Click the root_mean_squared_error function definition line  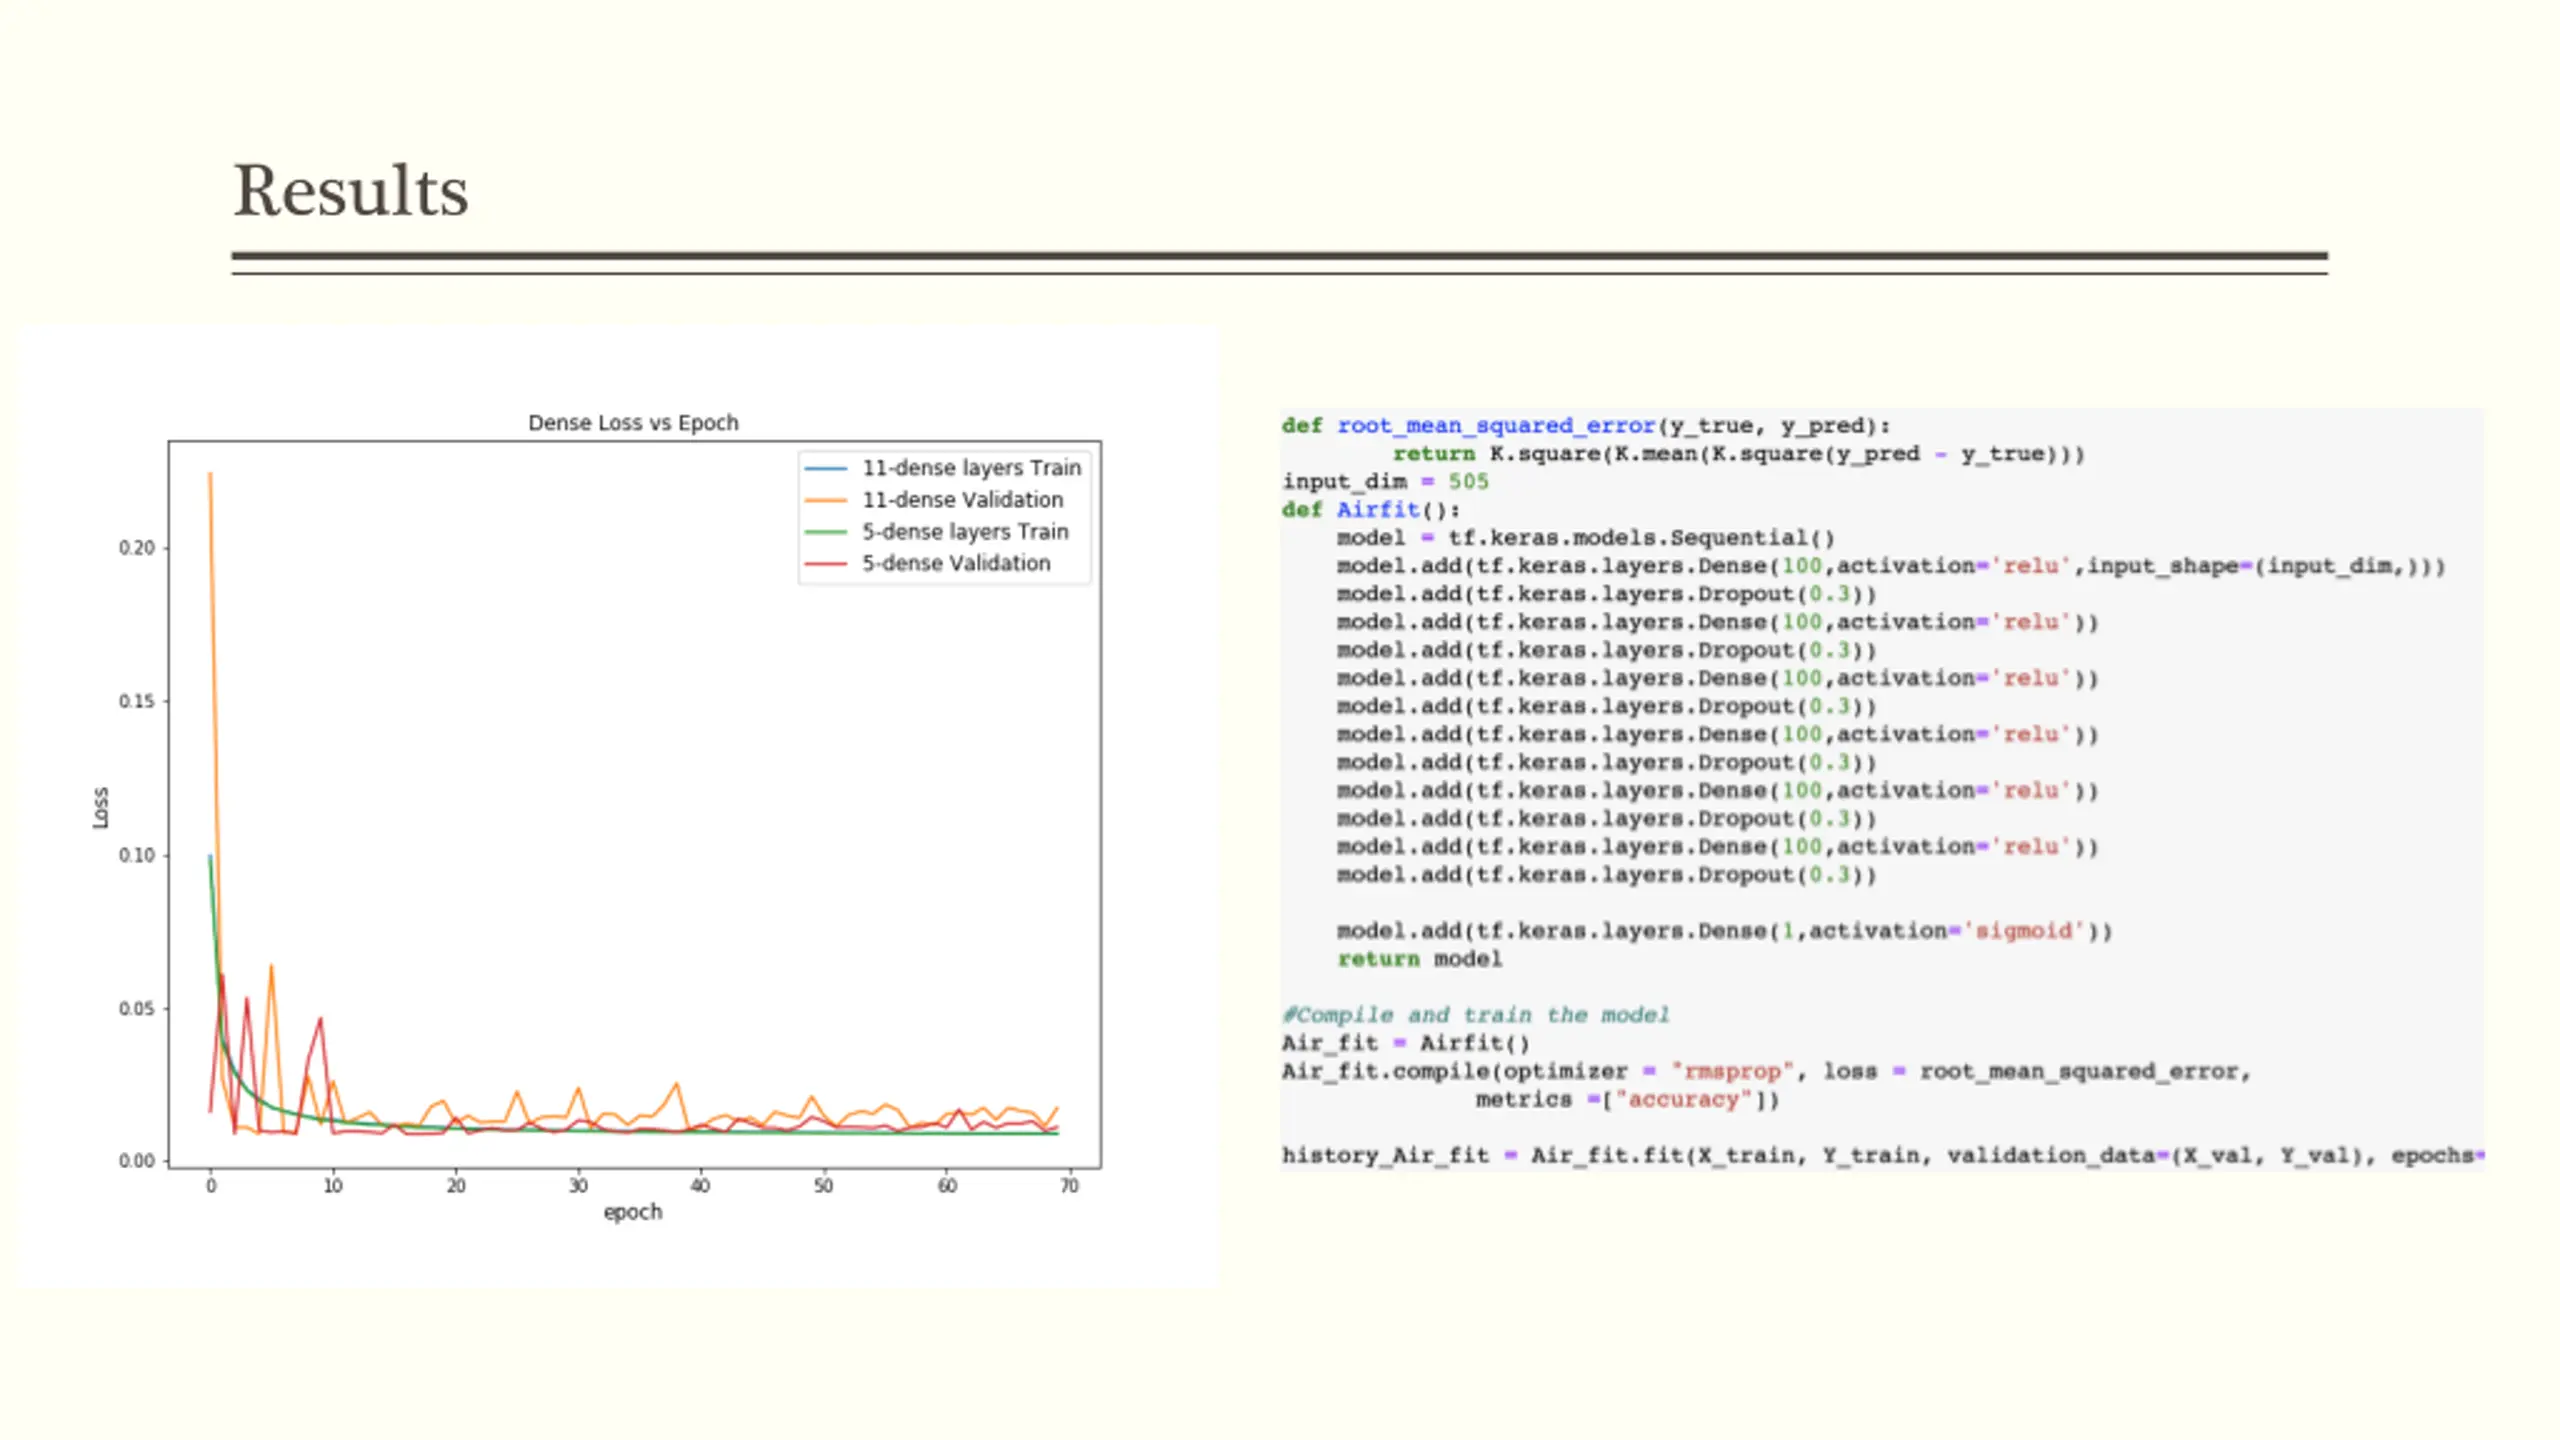tap(1586, 426)
